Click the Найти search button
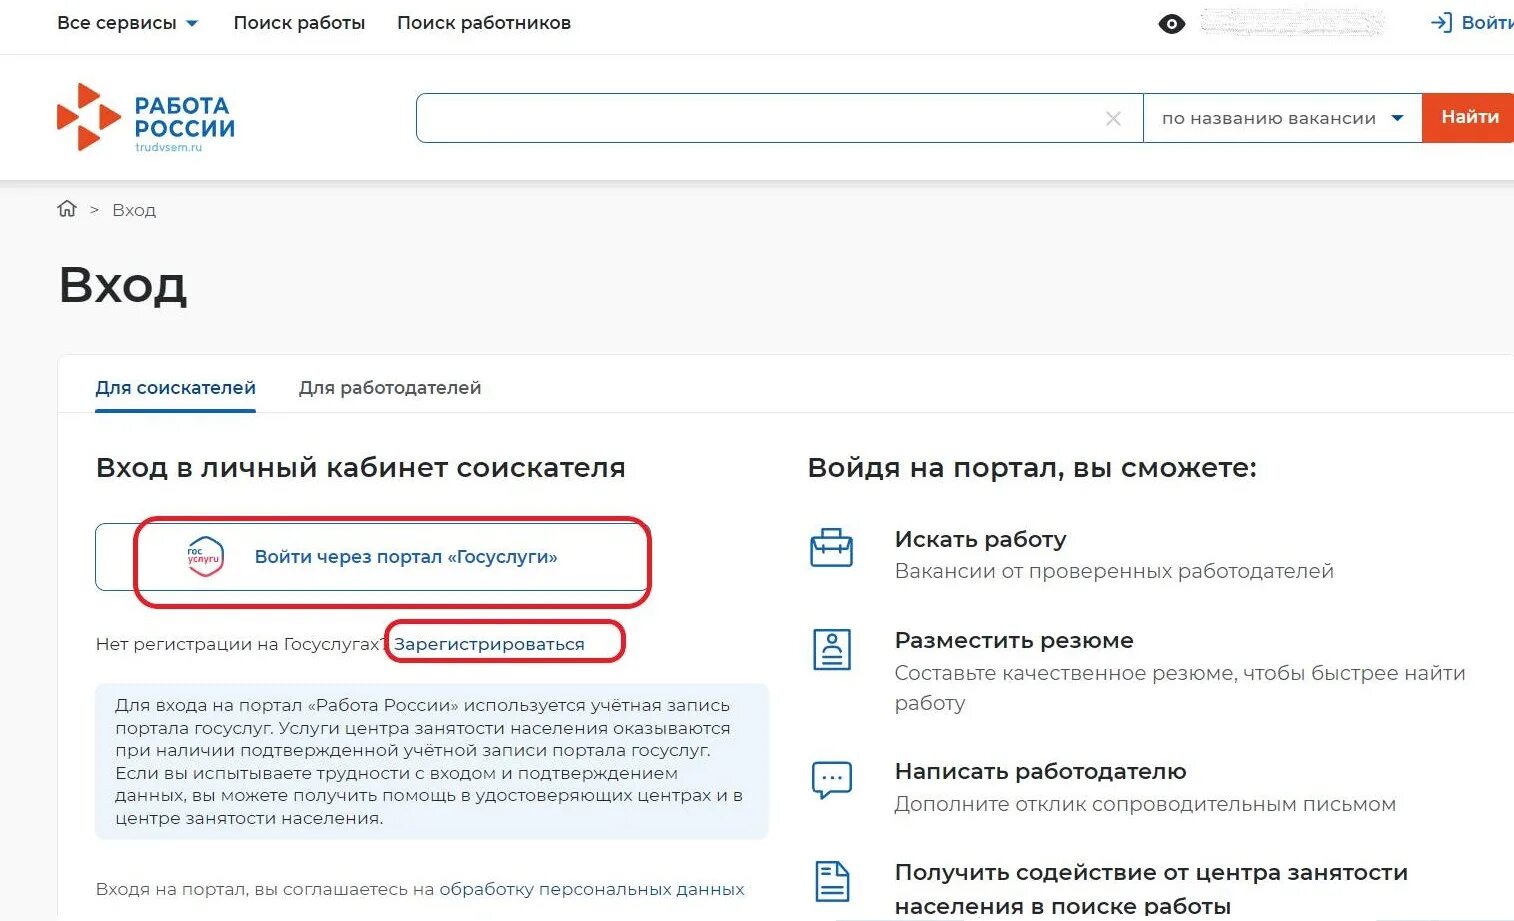This screenshot has width=1514, height=921. pos(1468,118)
